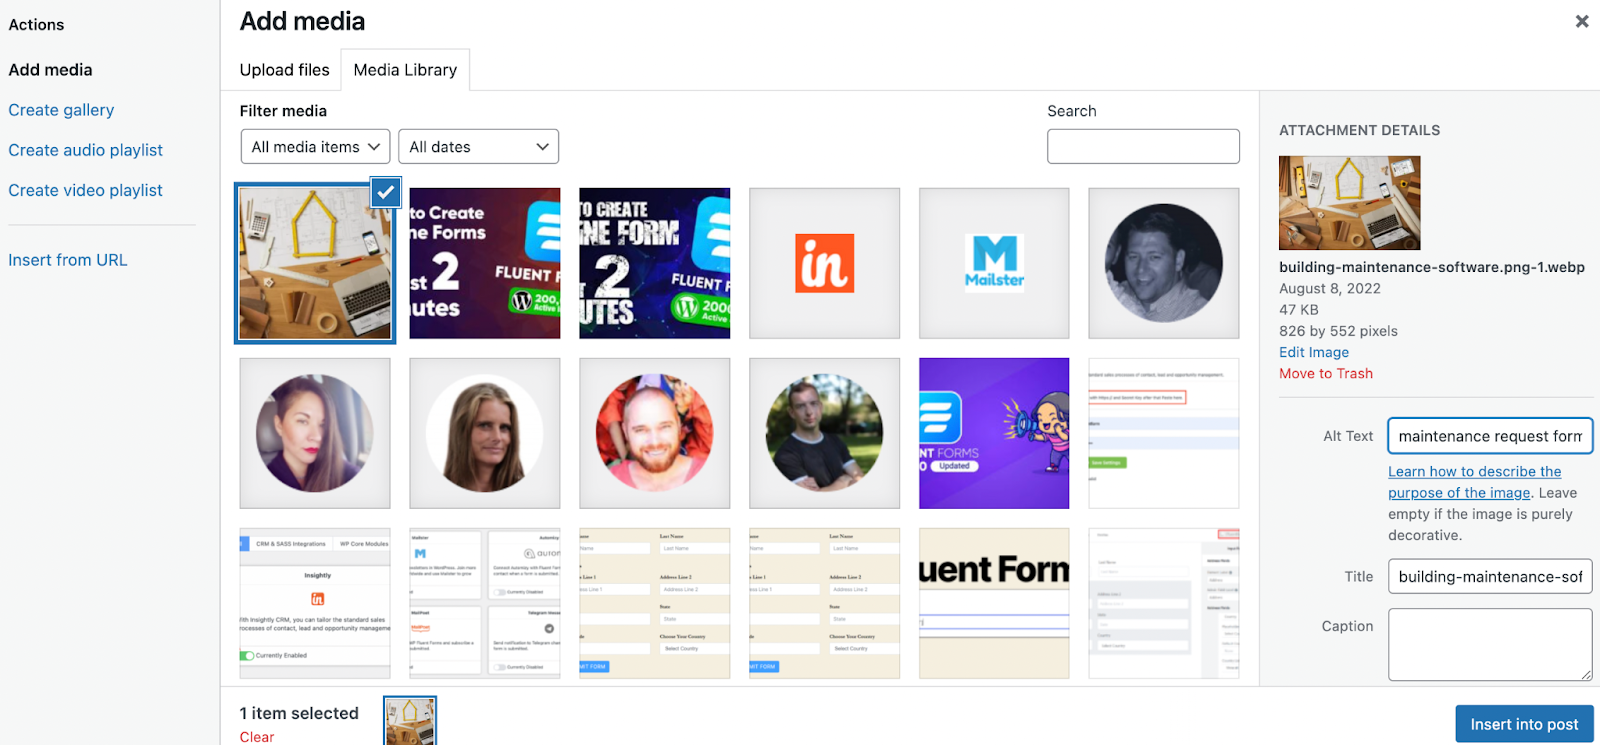Image resolution: width=1600 pixels, height=745 pixels.
Task: Click the selected item thumbnail in bottom bar
Action: [410, 722]
